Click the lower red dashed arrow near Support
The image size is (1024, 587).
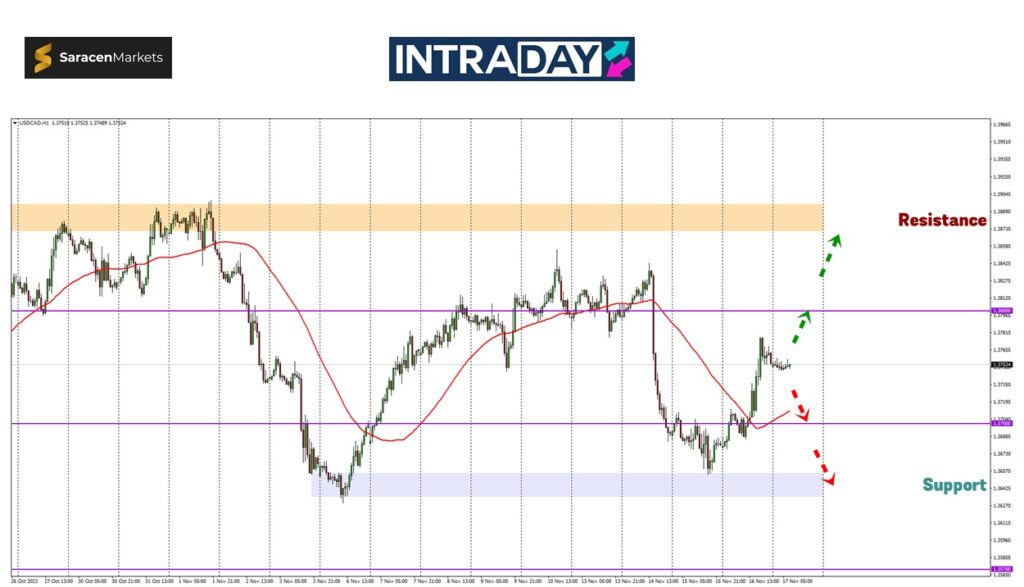(825, 467)
